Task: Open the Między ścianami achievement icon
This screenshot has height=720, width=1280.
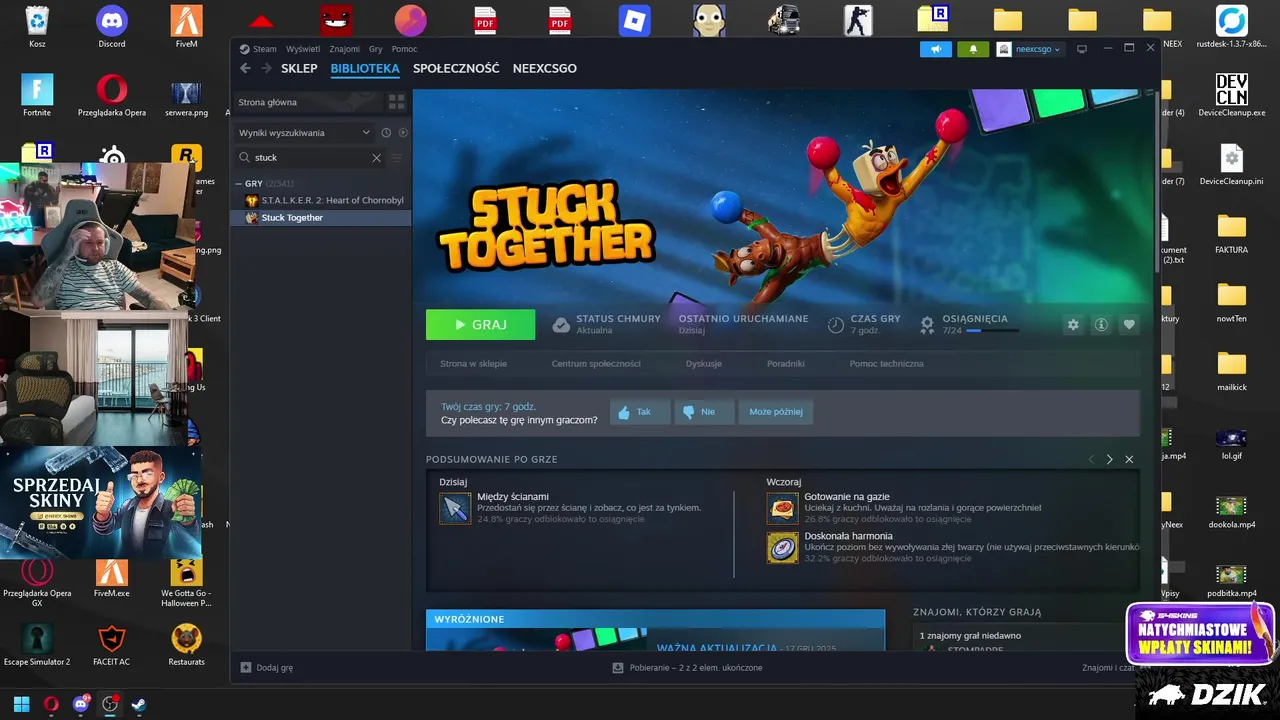Action: [x=455, y=508]
